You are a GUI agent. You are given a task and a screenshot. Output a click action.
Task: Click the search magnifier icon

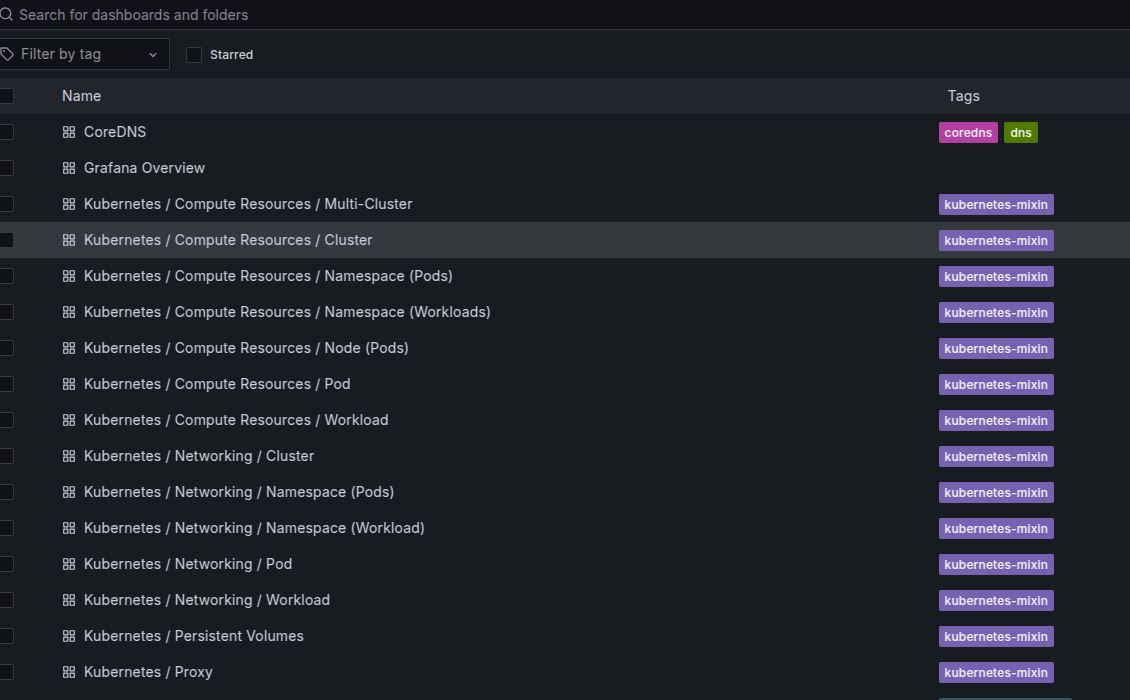coord(6,14)
